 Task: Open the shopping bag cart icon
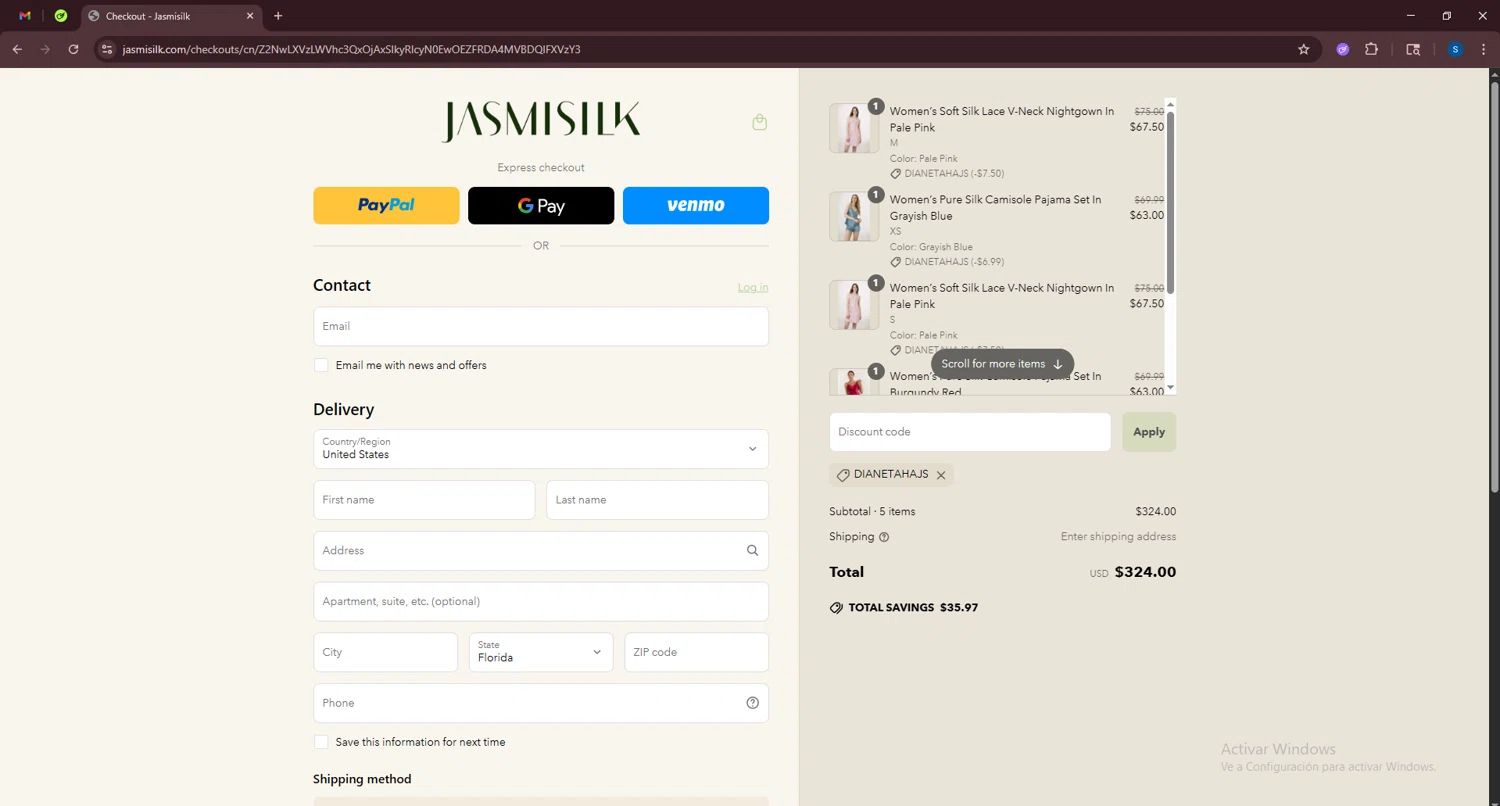[760, 122]
